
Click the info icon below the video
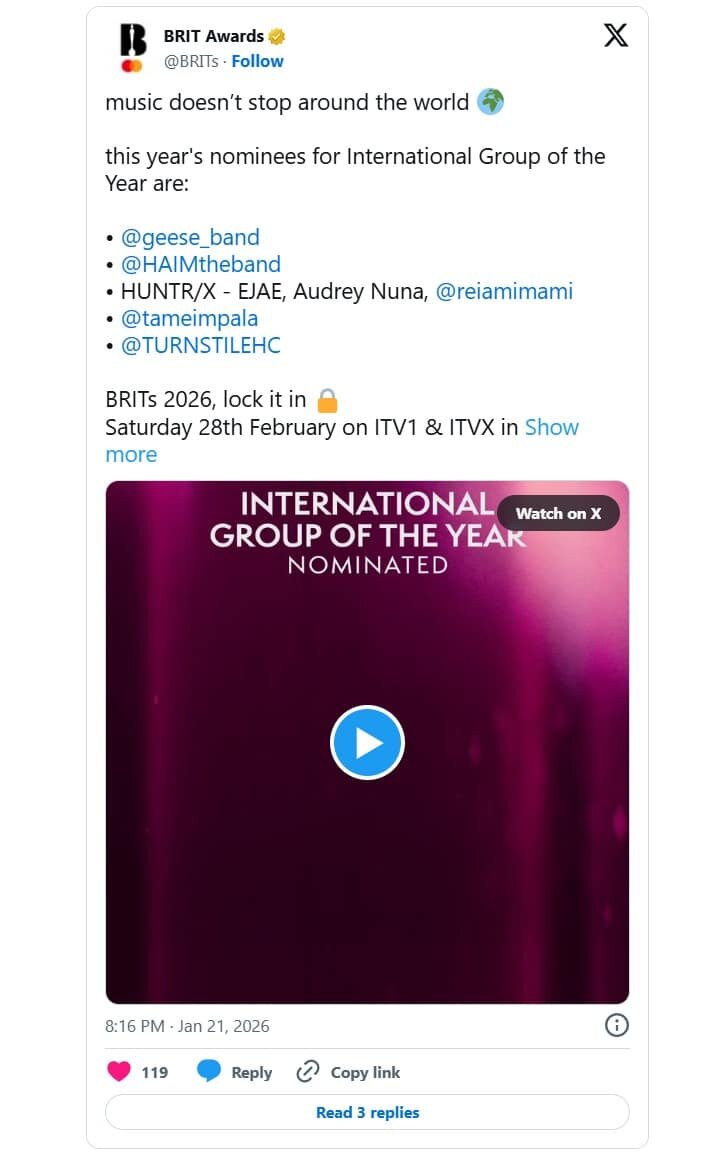(617, 1025)
